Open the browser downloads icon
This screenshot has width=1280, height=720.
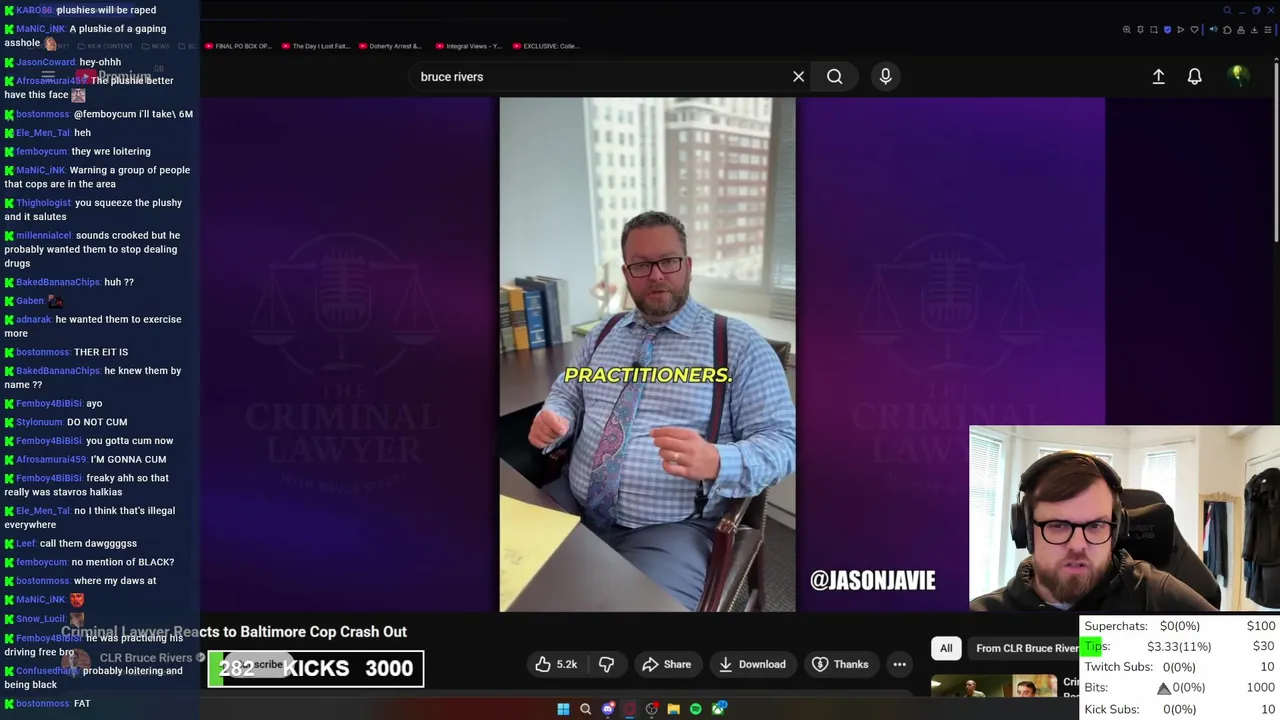[x=1254, y=30]
